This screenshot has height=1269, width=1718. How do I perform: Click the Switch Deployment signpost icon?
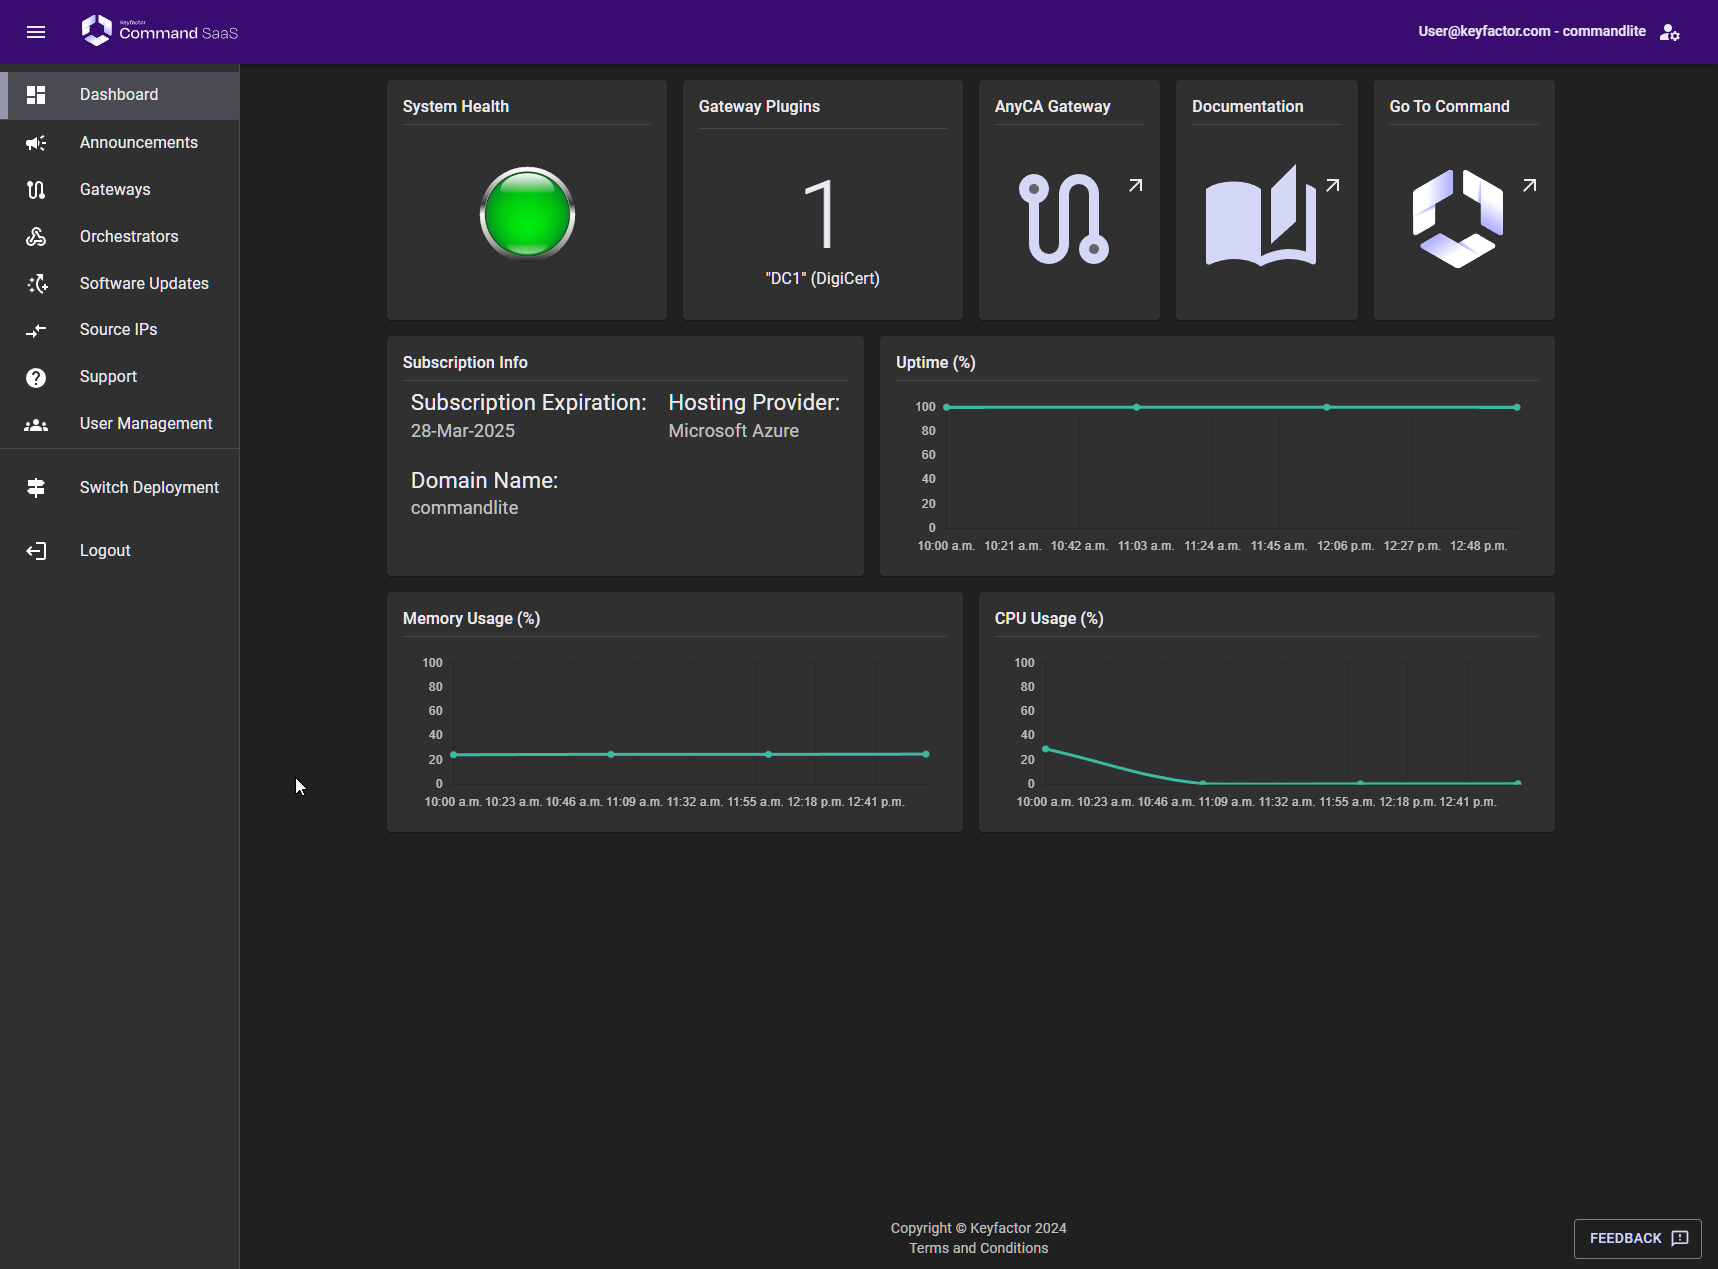pos(36,488)
